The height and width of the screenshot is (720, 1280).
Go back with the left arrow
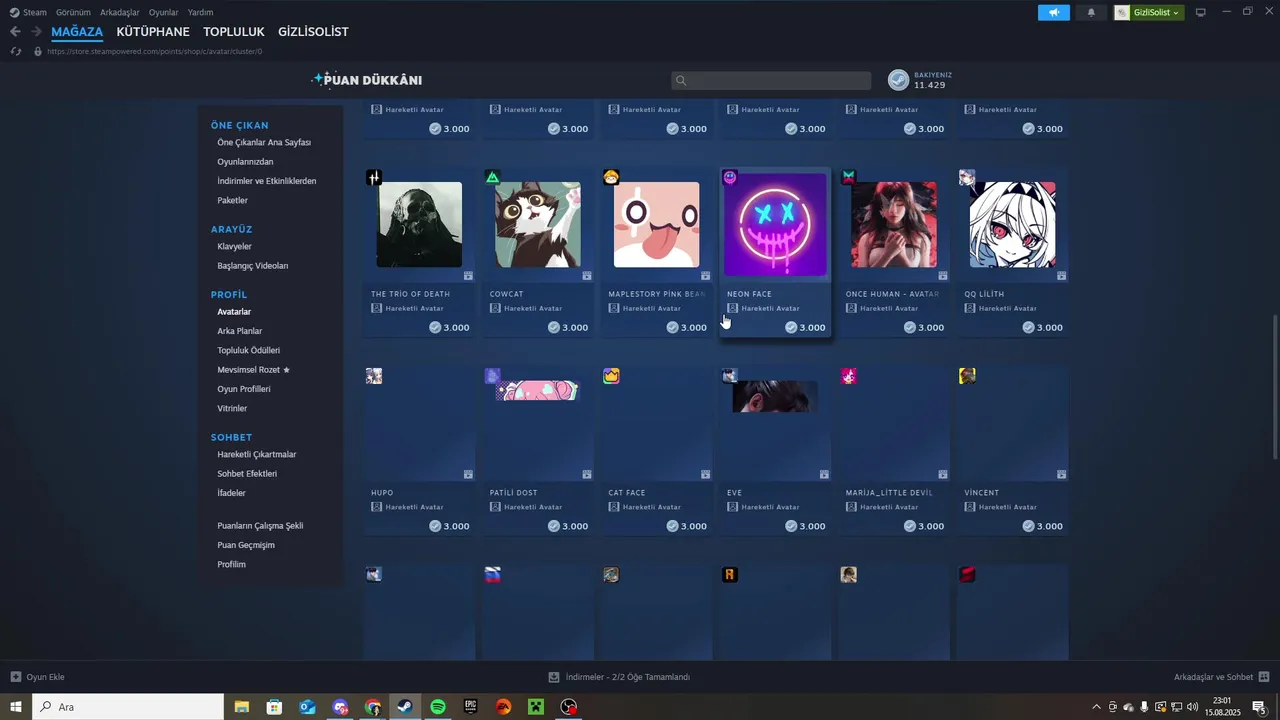click(x=15, y=32)
